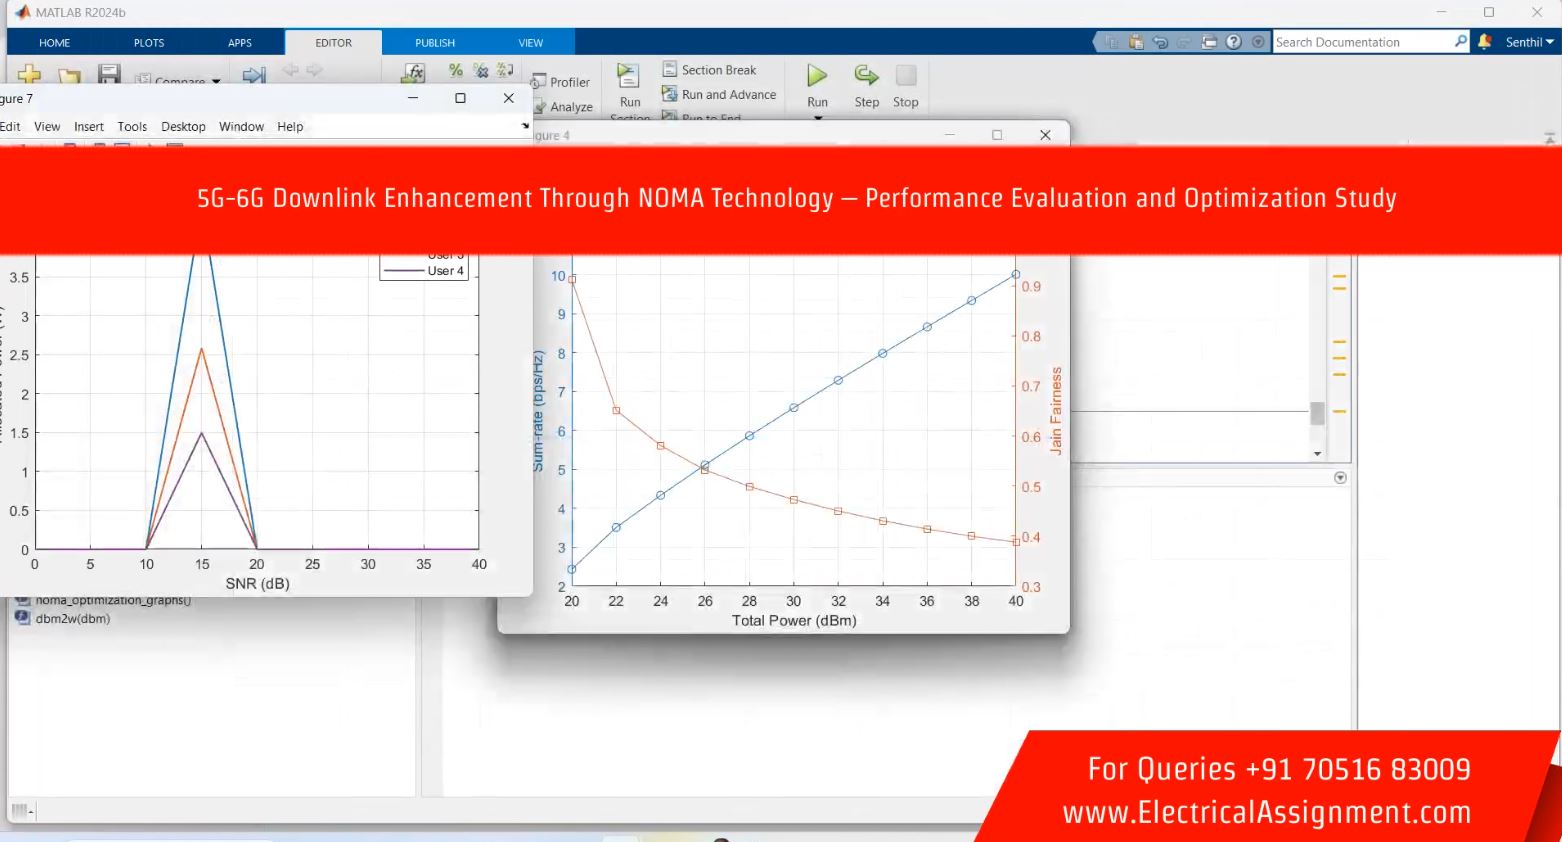Image resolution: width=1562 pixels, height=842 pixels.
Task: Expand the command window actions circle arrow
Action: pos(1340,478)
